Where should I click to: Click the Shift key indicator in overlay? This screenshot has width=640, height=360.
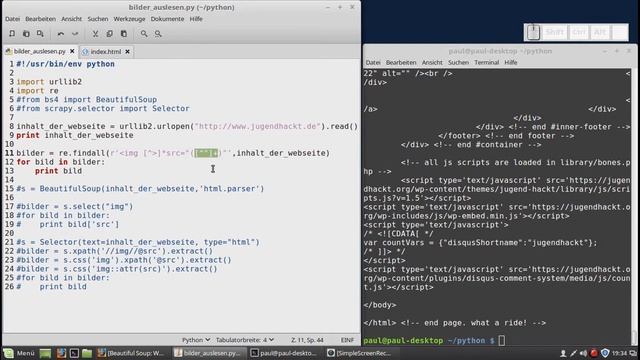pyautogui.click(x=554, y=32)
